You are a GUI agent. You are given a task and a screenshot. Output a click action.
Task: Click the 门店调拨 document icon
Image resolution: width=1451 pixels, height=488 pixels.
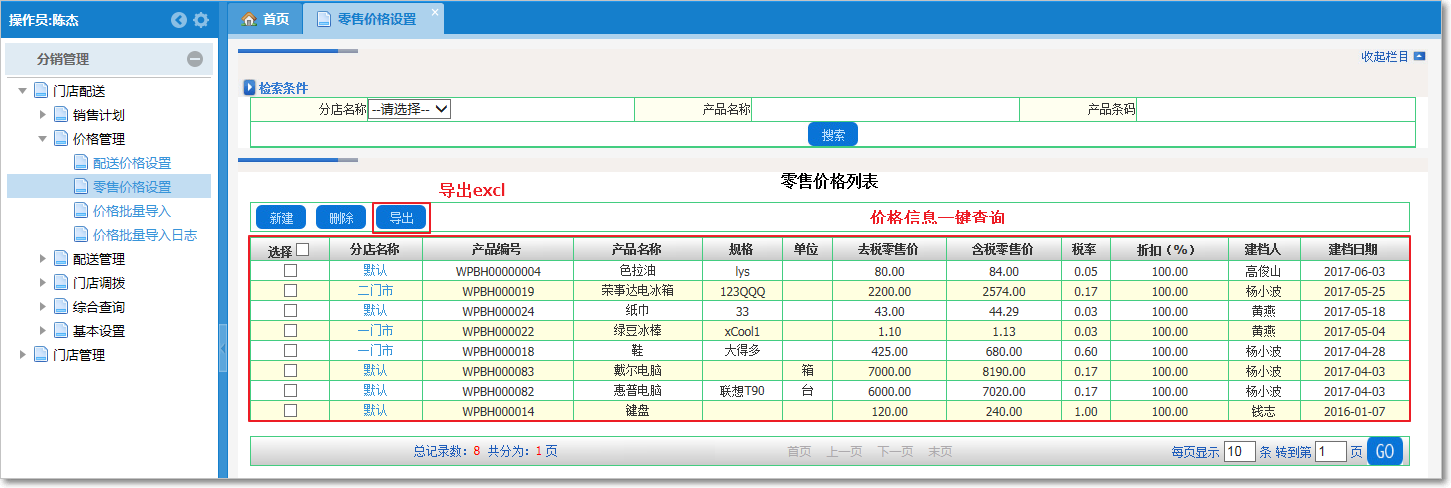click(61, 283)
